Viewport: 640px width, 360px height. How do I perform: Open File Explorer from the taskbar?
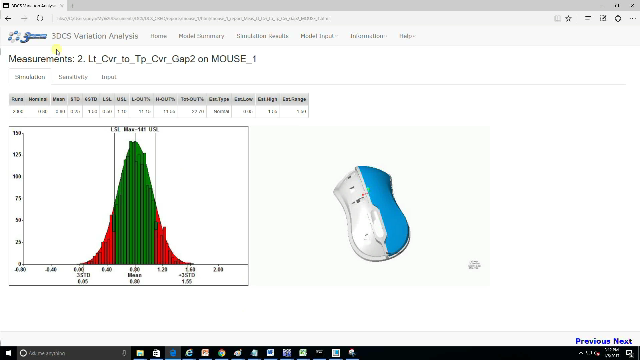pyautogui.click(x=140, y=353)
